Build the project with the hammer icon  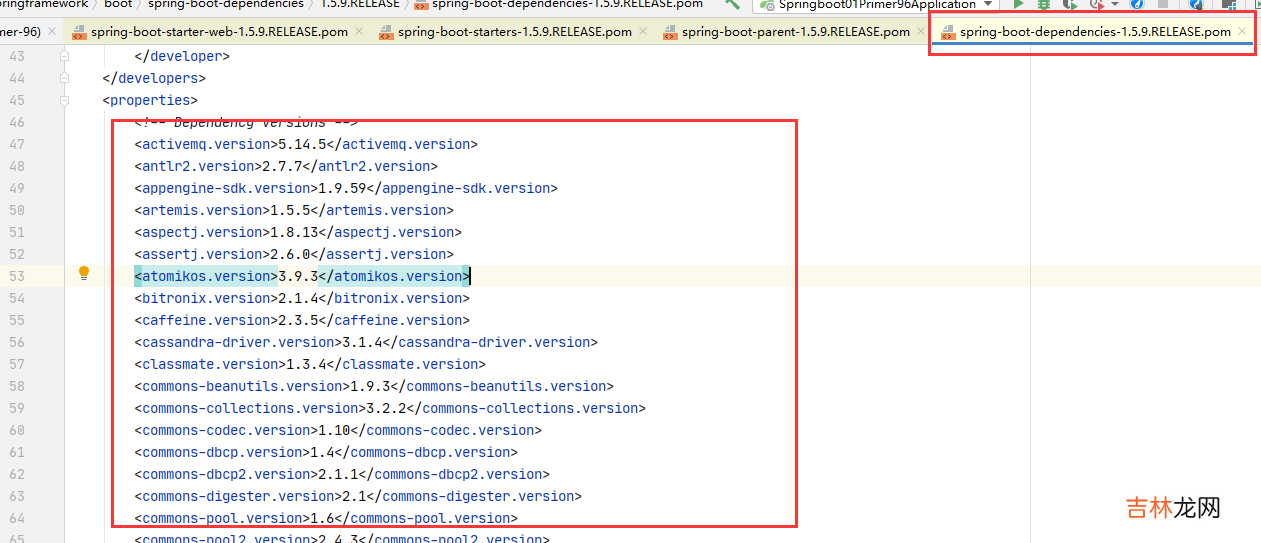[x=733, y=4]
